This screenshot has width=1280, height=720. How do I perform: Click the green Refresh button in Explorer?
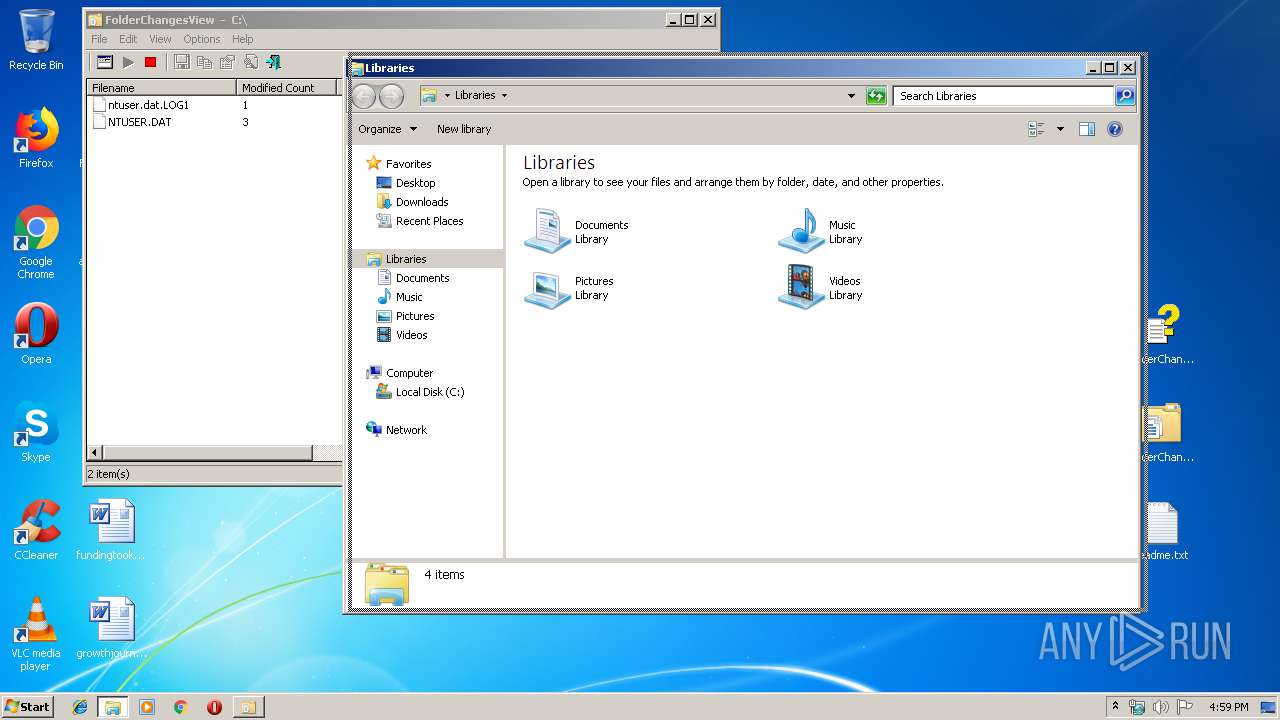coord(876,96)
